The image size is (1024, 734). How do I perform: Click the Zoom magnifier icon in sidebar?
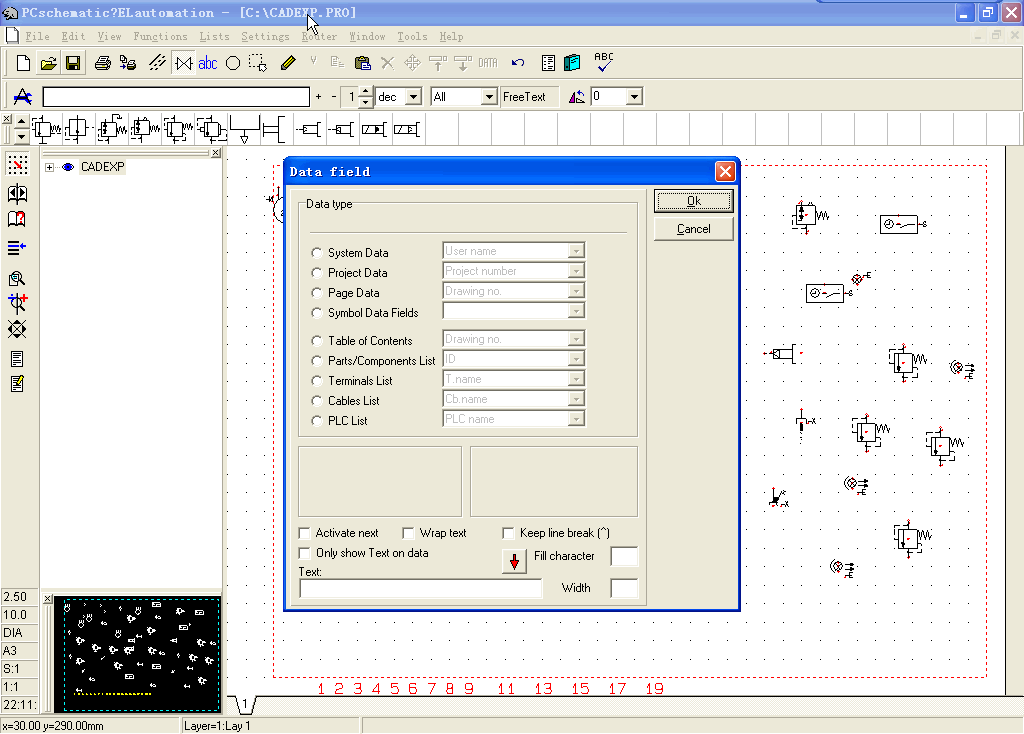click(17, 279)
